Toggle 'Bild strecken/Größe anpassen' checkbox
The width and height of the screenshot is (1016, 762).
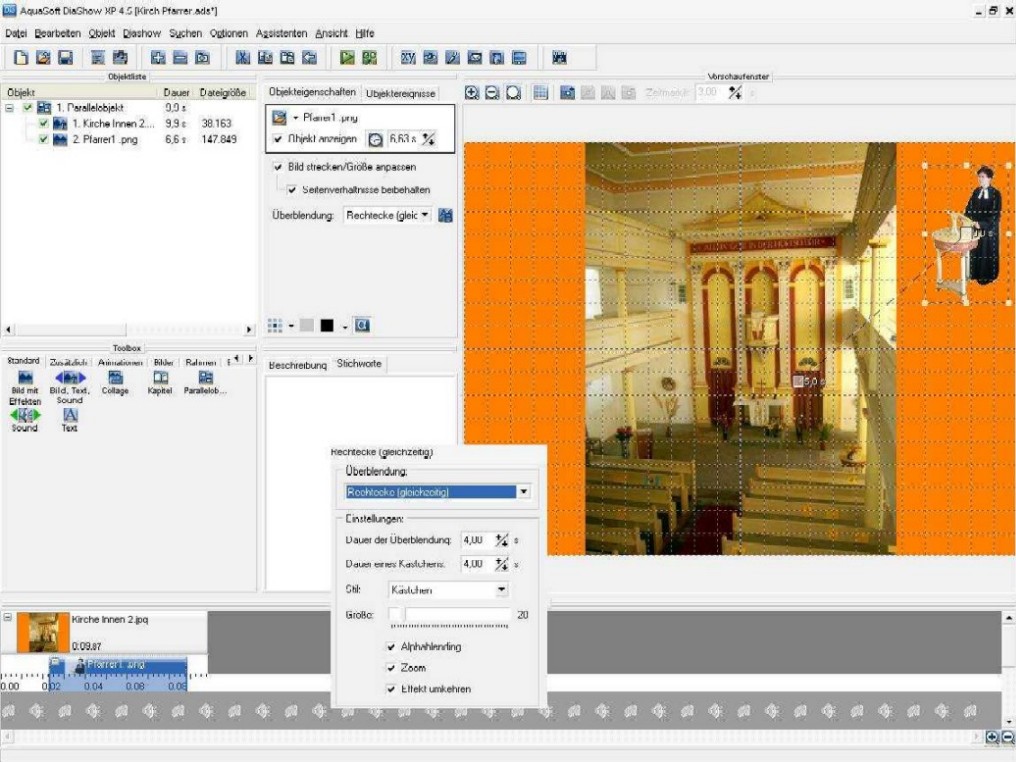(x=277, y=167)
